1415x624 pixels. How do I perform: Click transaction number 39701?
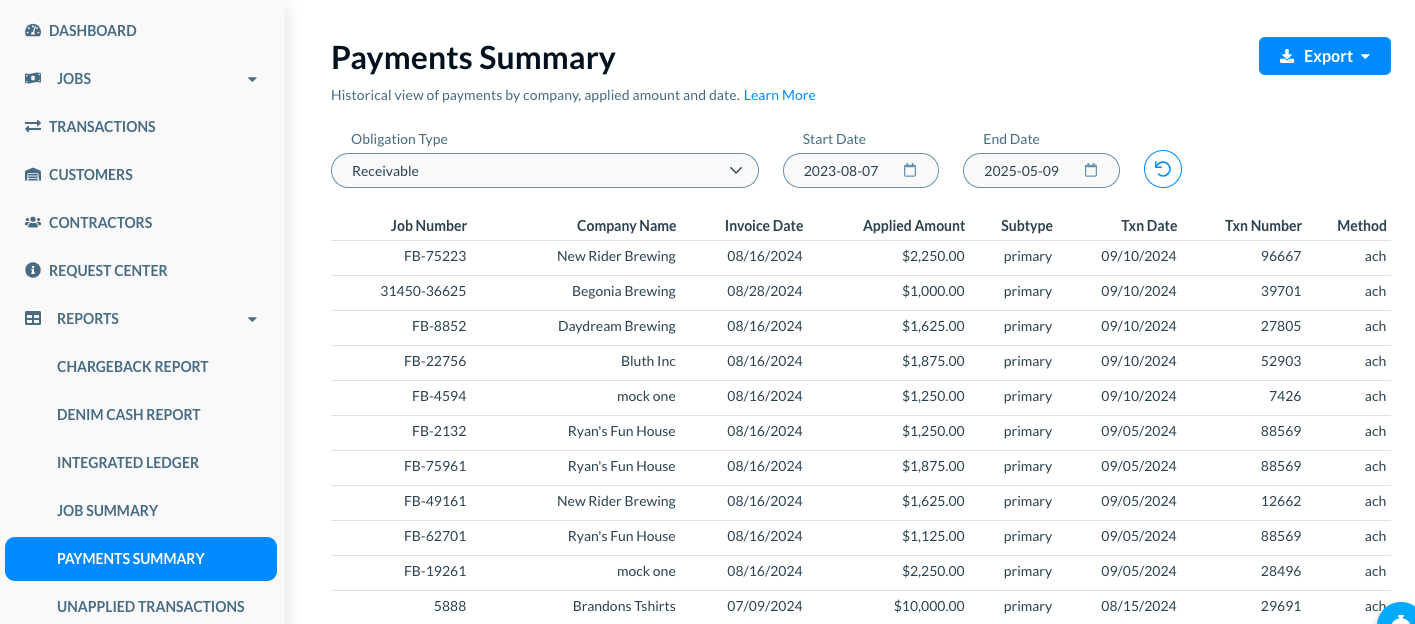[x=1282, y=291]
